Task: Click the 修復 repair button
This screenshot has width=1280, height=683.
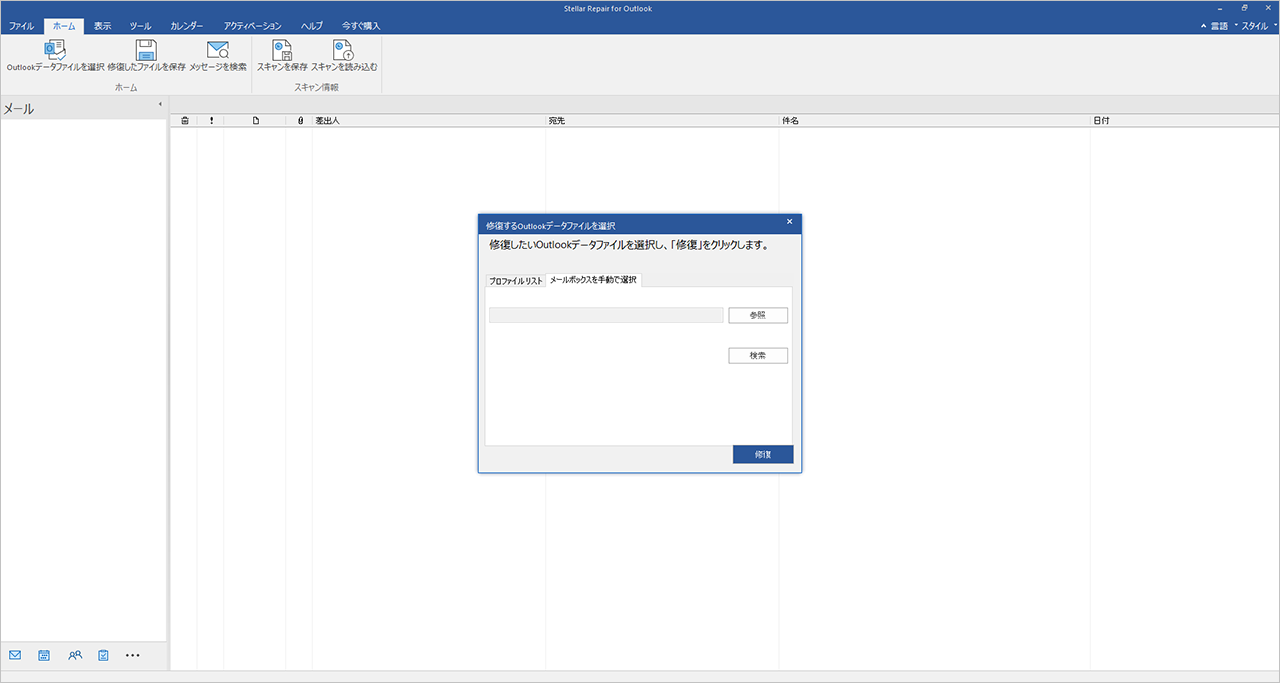Action: tap(763, 454)
